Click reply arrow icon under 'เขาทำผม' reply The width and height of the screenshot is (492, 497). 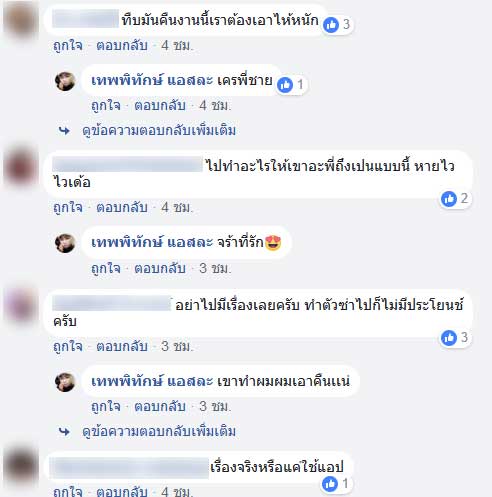point(64,432)
